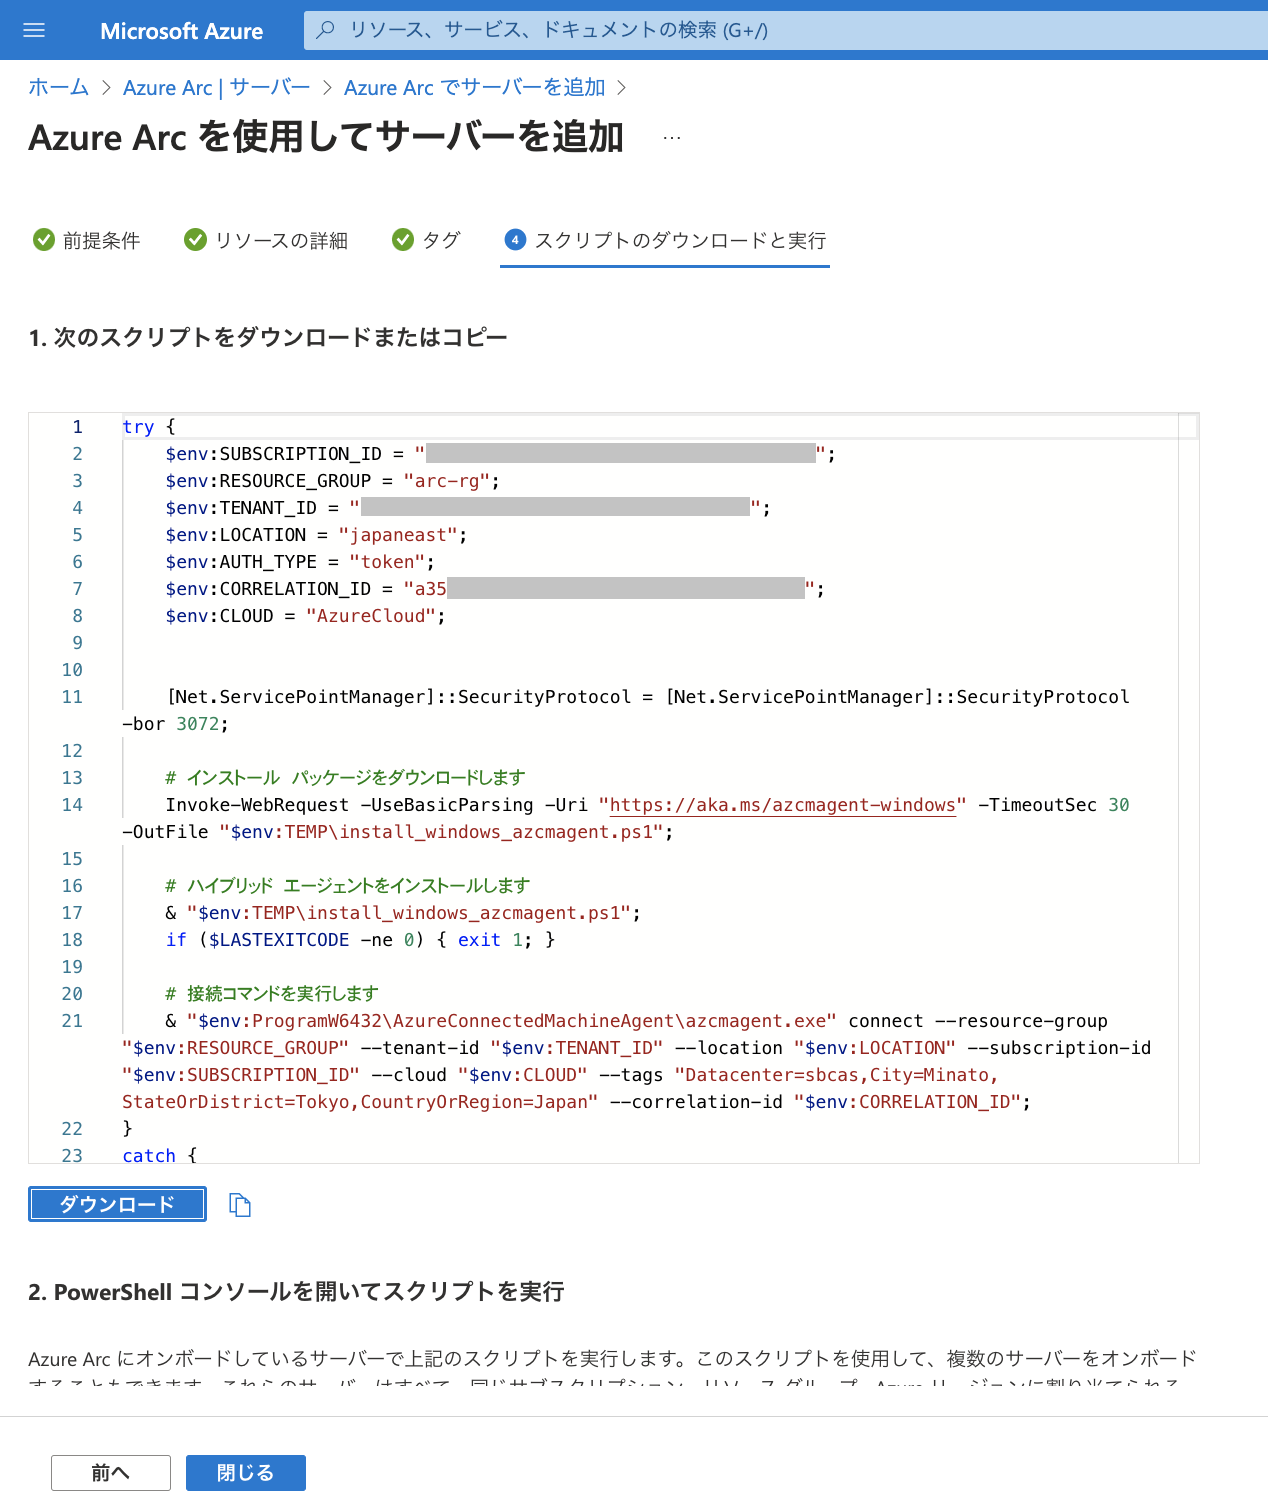Open the Microsoft Azure home logo
Screen dimensions: 1268x1502
click(x=181, y=31)
